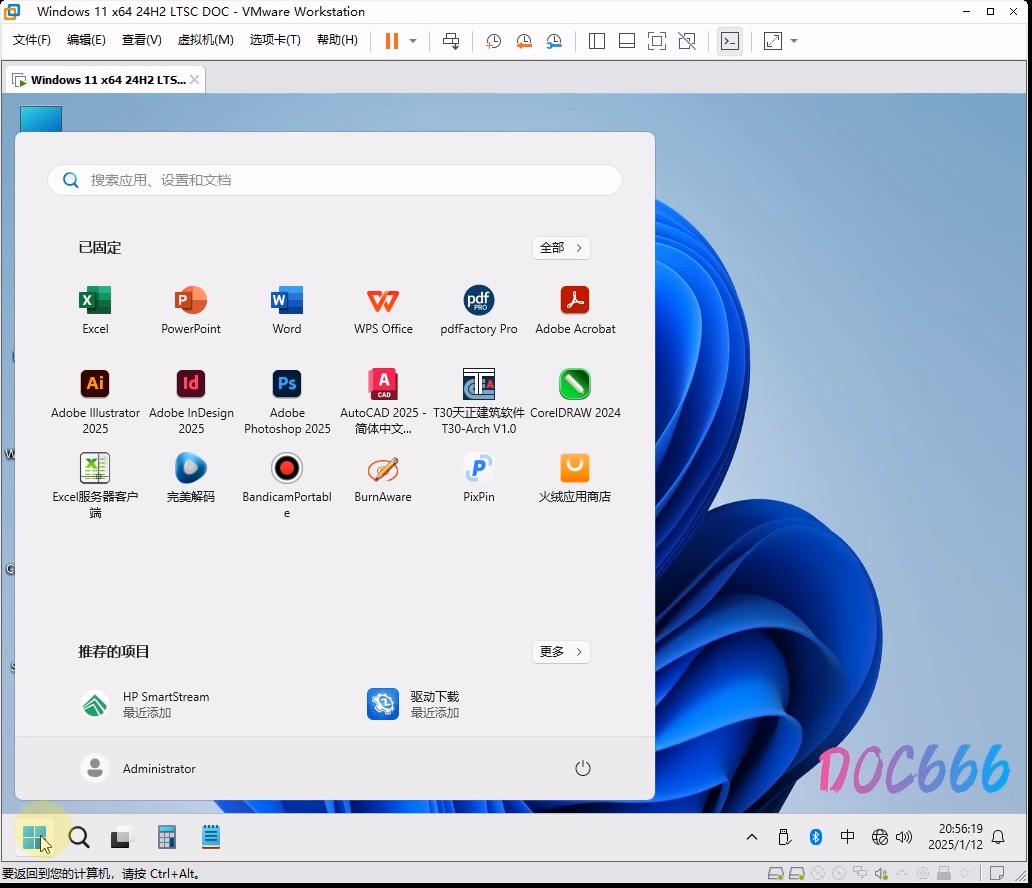Viewport: 1032px width, 888px height.
Task: Open Adobe Photoshop 2025
Action: 287,402
